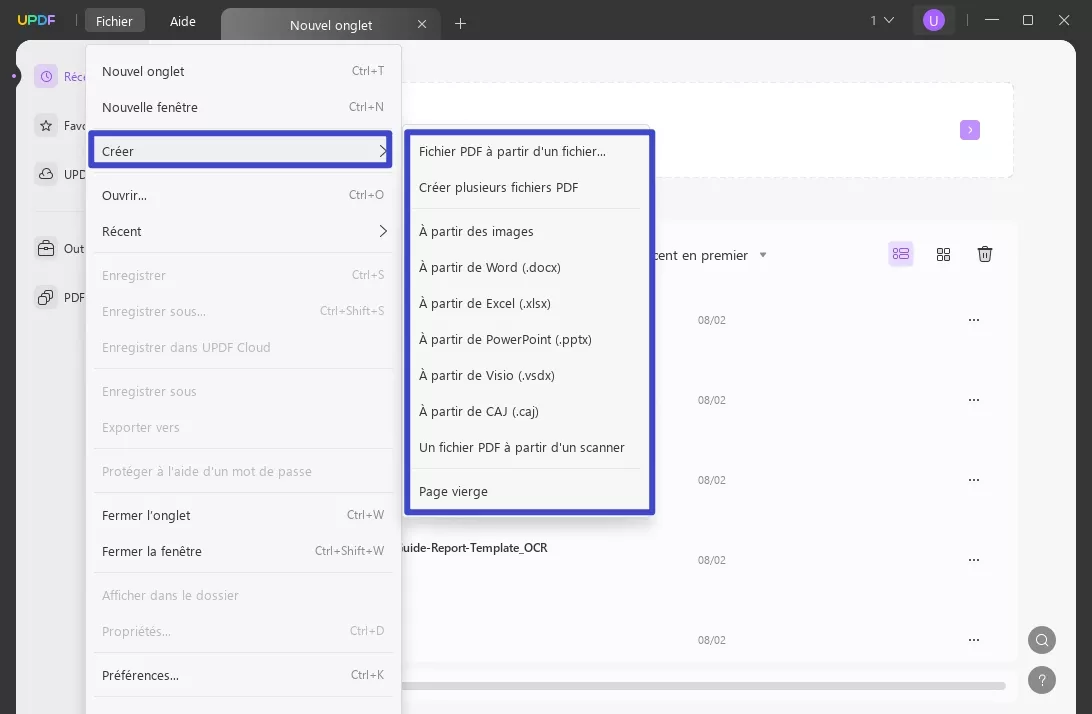The width and height of the screenshot is (1092, 714).
Task: Select Nouvel onglet menu entry
Action: pyautogui.click(x=243, y=71)
